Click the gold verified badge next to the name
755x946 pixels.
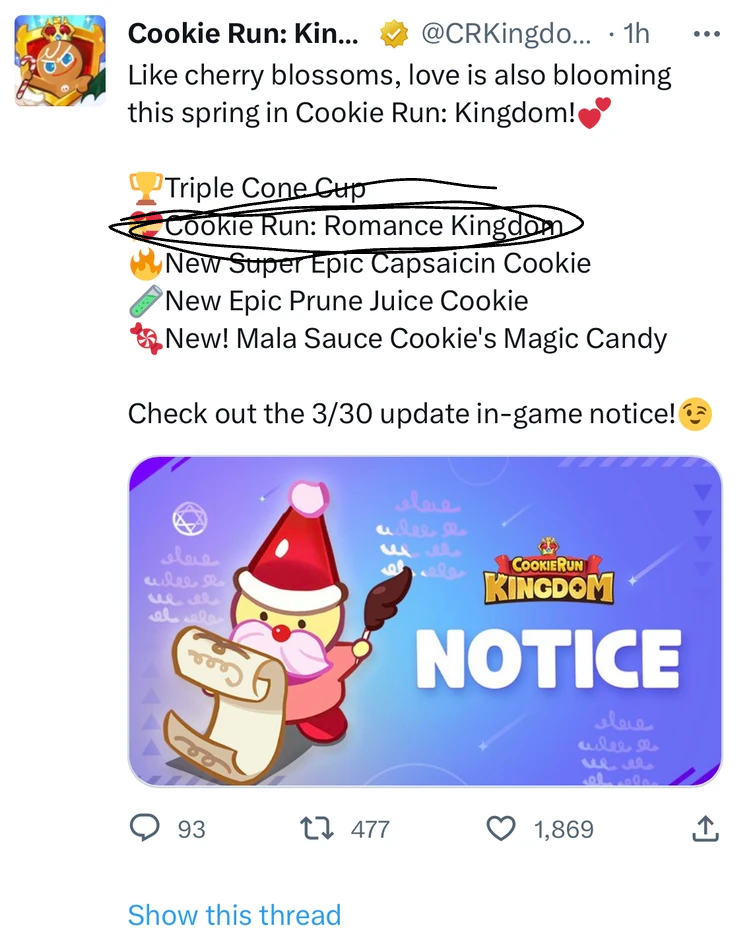(392, 33)
